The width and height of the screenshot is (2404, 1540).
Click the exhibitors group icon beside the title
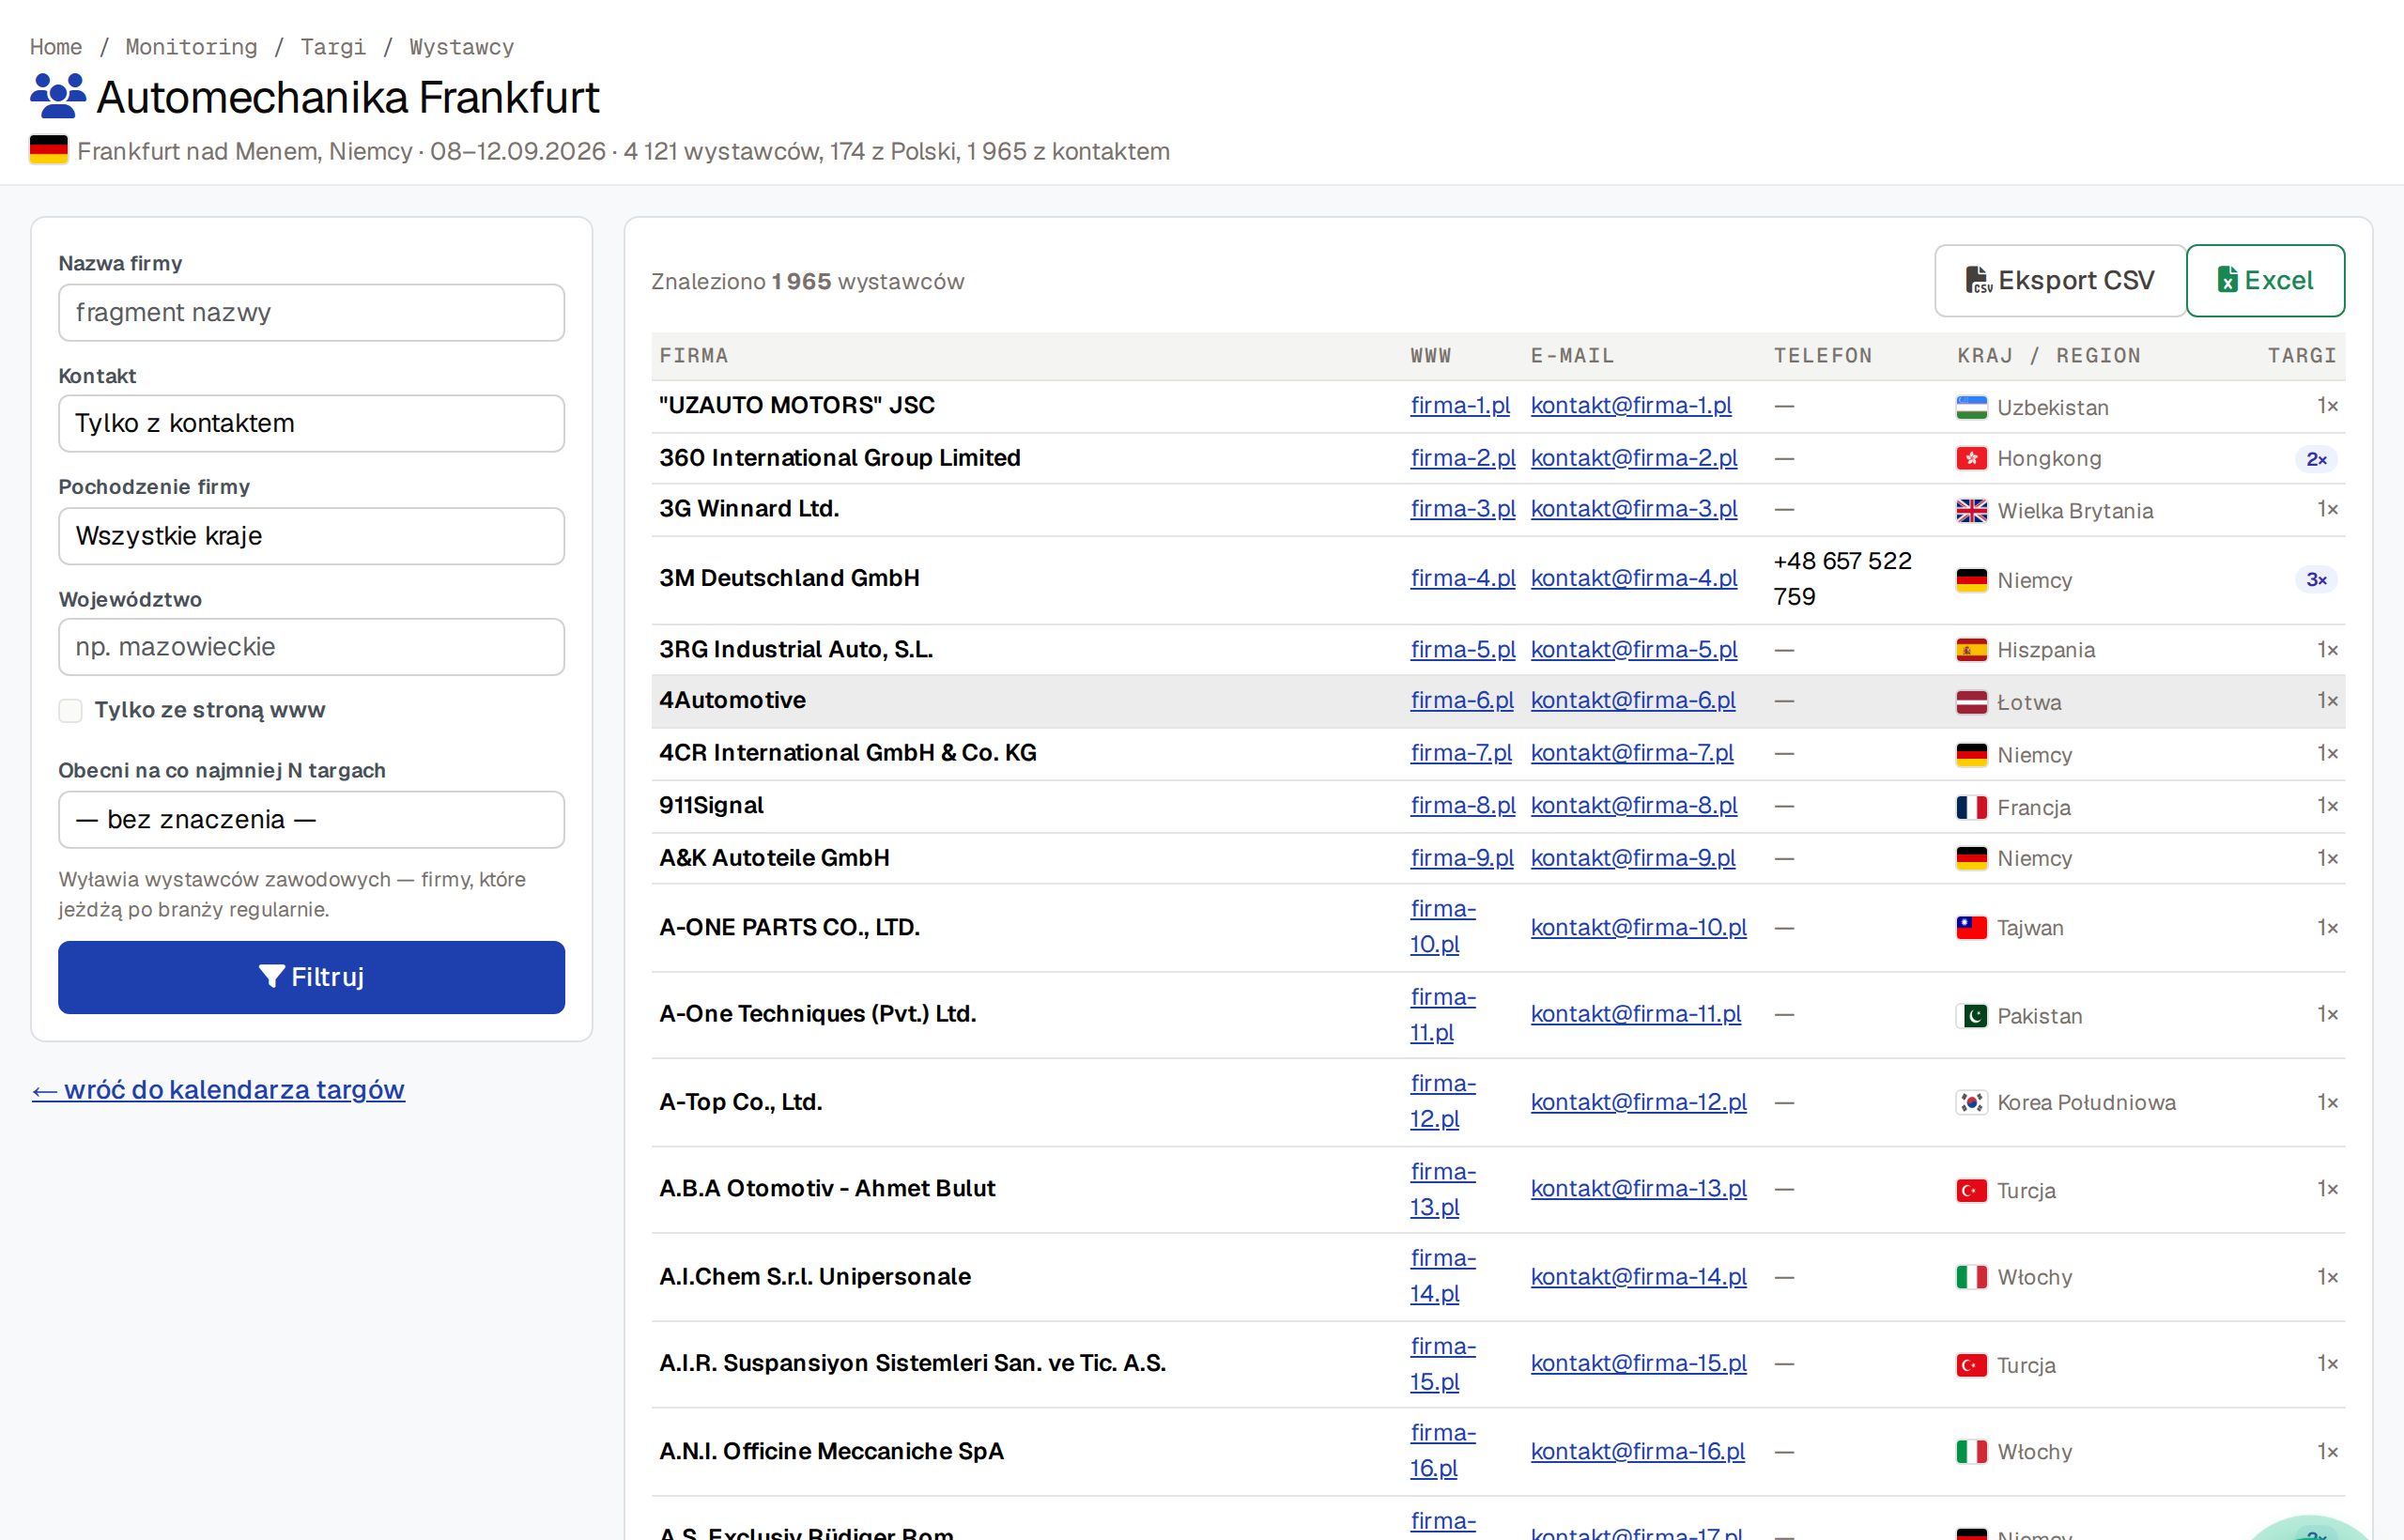[58, 97]
